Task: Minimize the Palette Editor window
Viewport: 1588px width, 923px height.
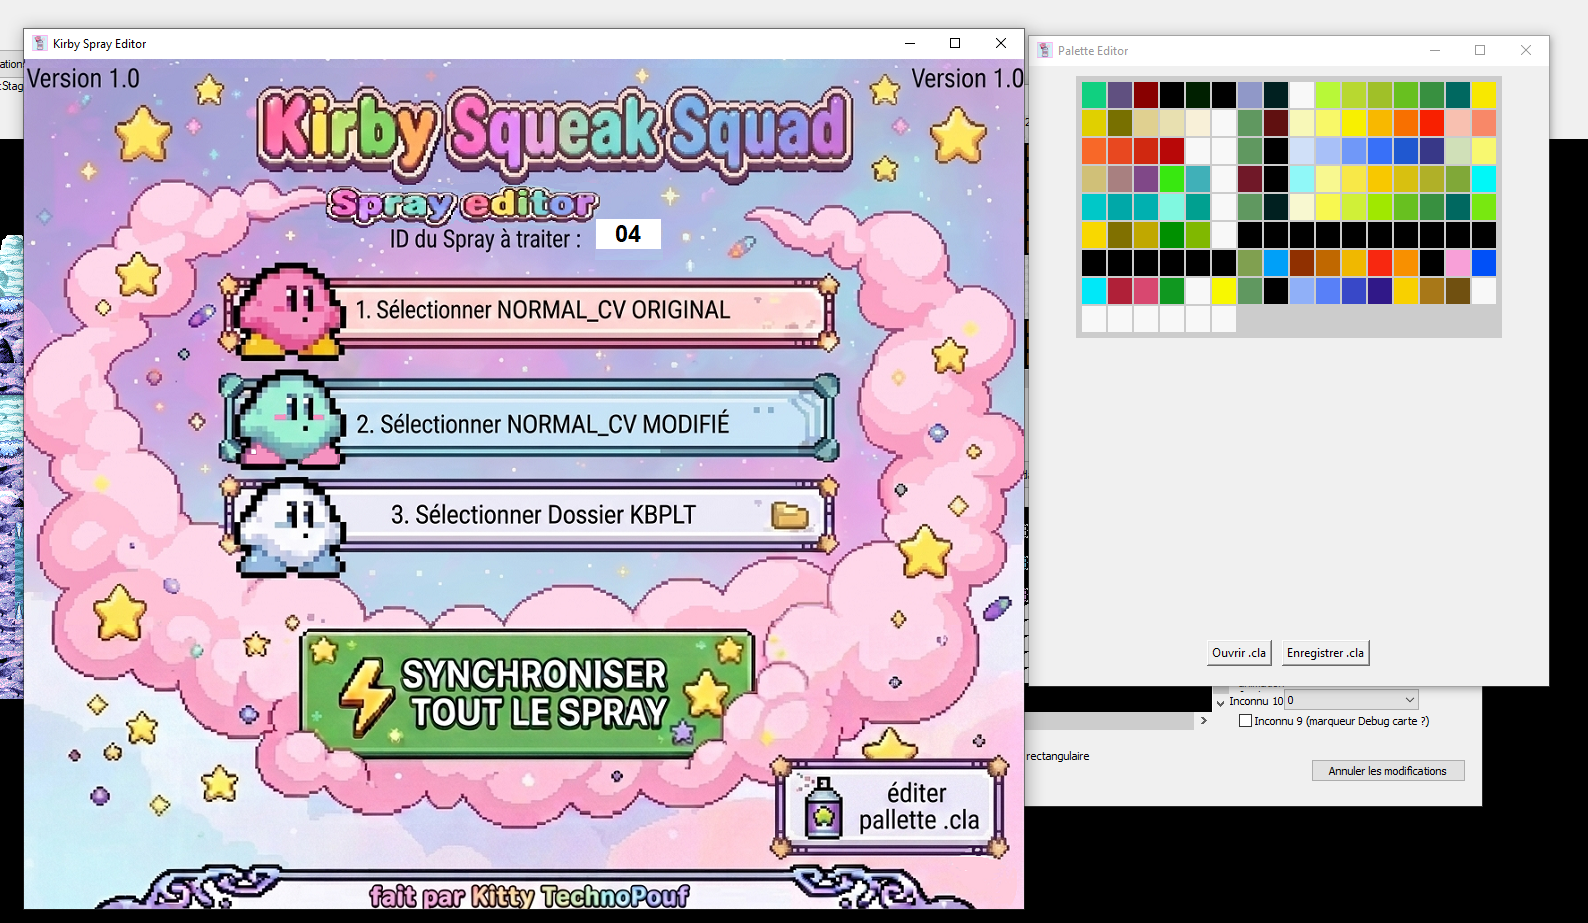Action: 1435,50
